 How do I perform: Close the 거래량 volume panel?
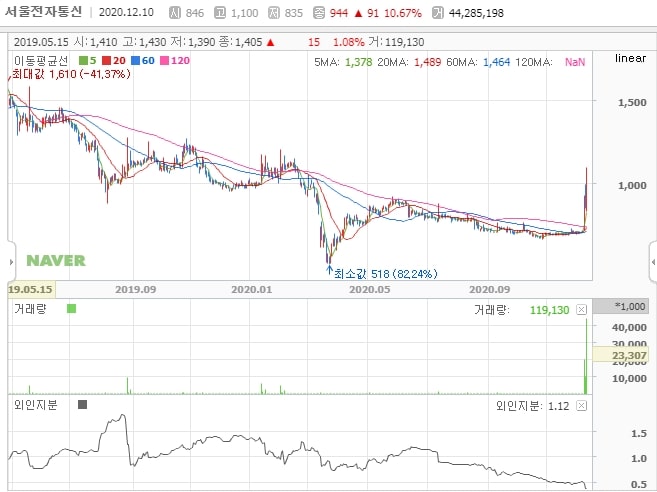(581, 310)
